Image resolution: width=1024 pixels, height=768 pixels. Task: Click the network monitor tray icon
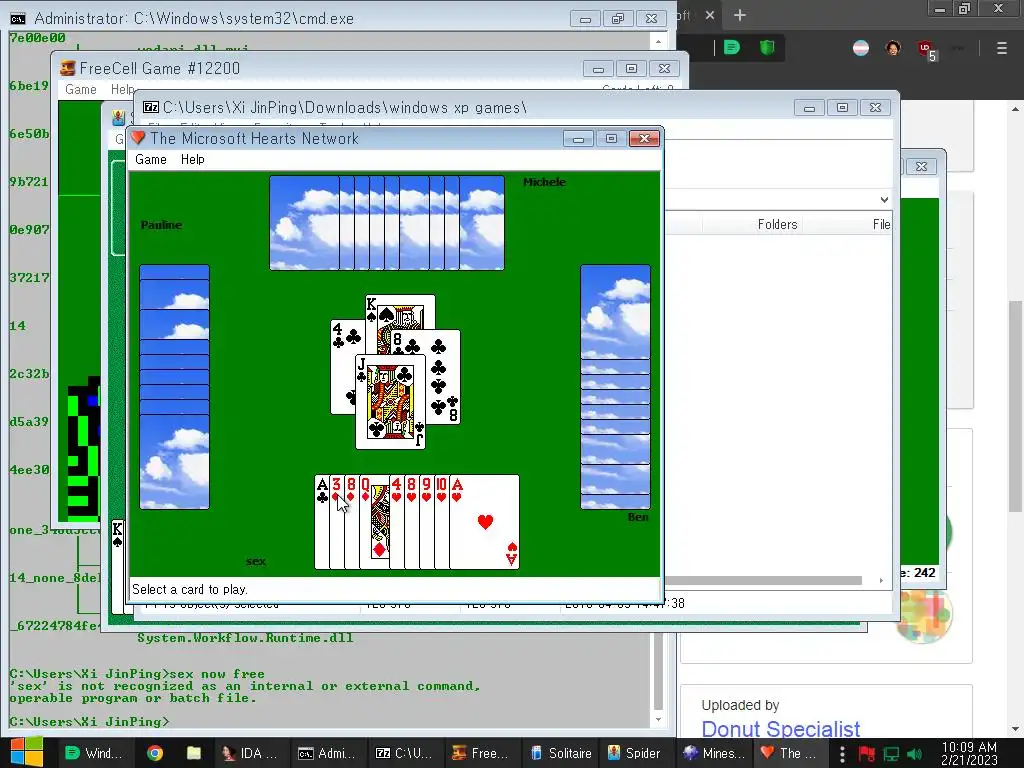891,754
